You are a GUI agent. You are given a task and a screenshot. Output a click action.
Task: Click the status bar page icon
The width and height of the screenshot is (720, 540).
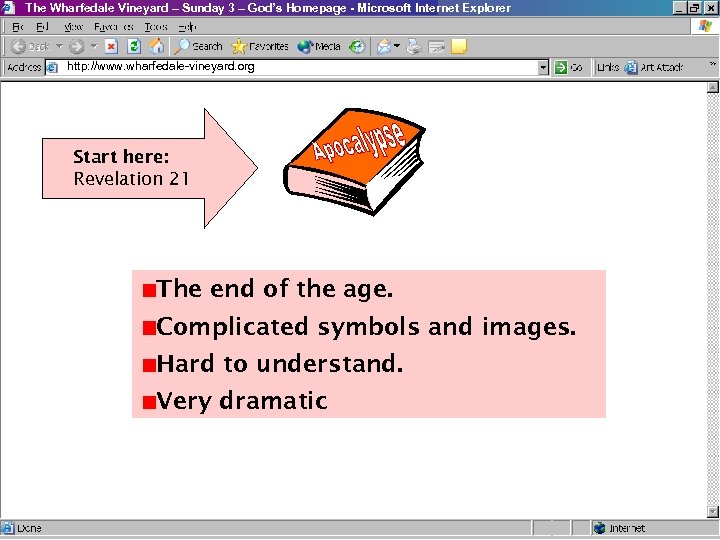point(7,528)
